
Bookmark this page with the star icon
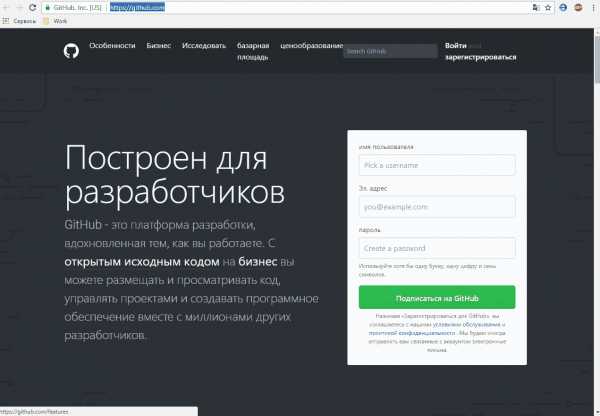548,7
